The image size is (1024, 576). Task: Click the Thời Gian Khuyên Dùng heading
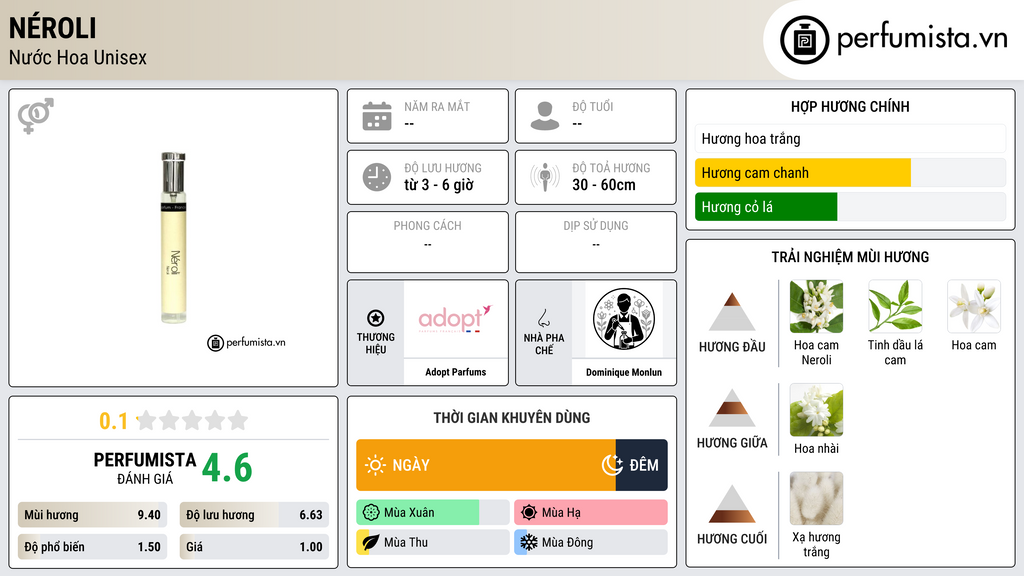[x=512, y=418]
